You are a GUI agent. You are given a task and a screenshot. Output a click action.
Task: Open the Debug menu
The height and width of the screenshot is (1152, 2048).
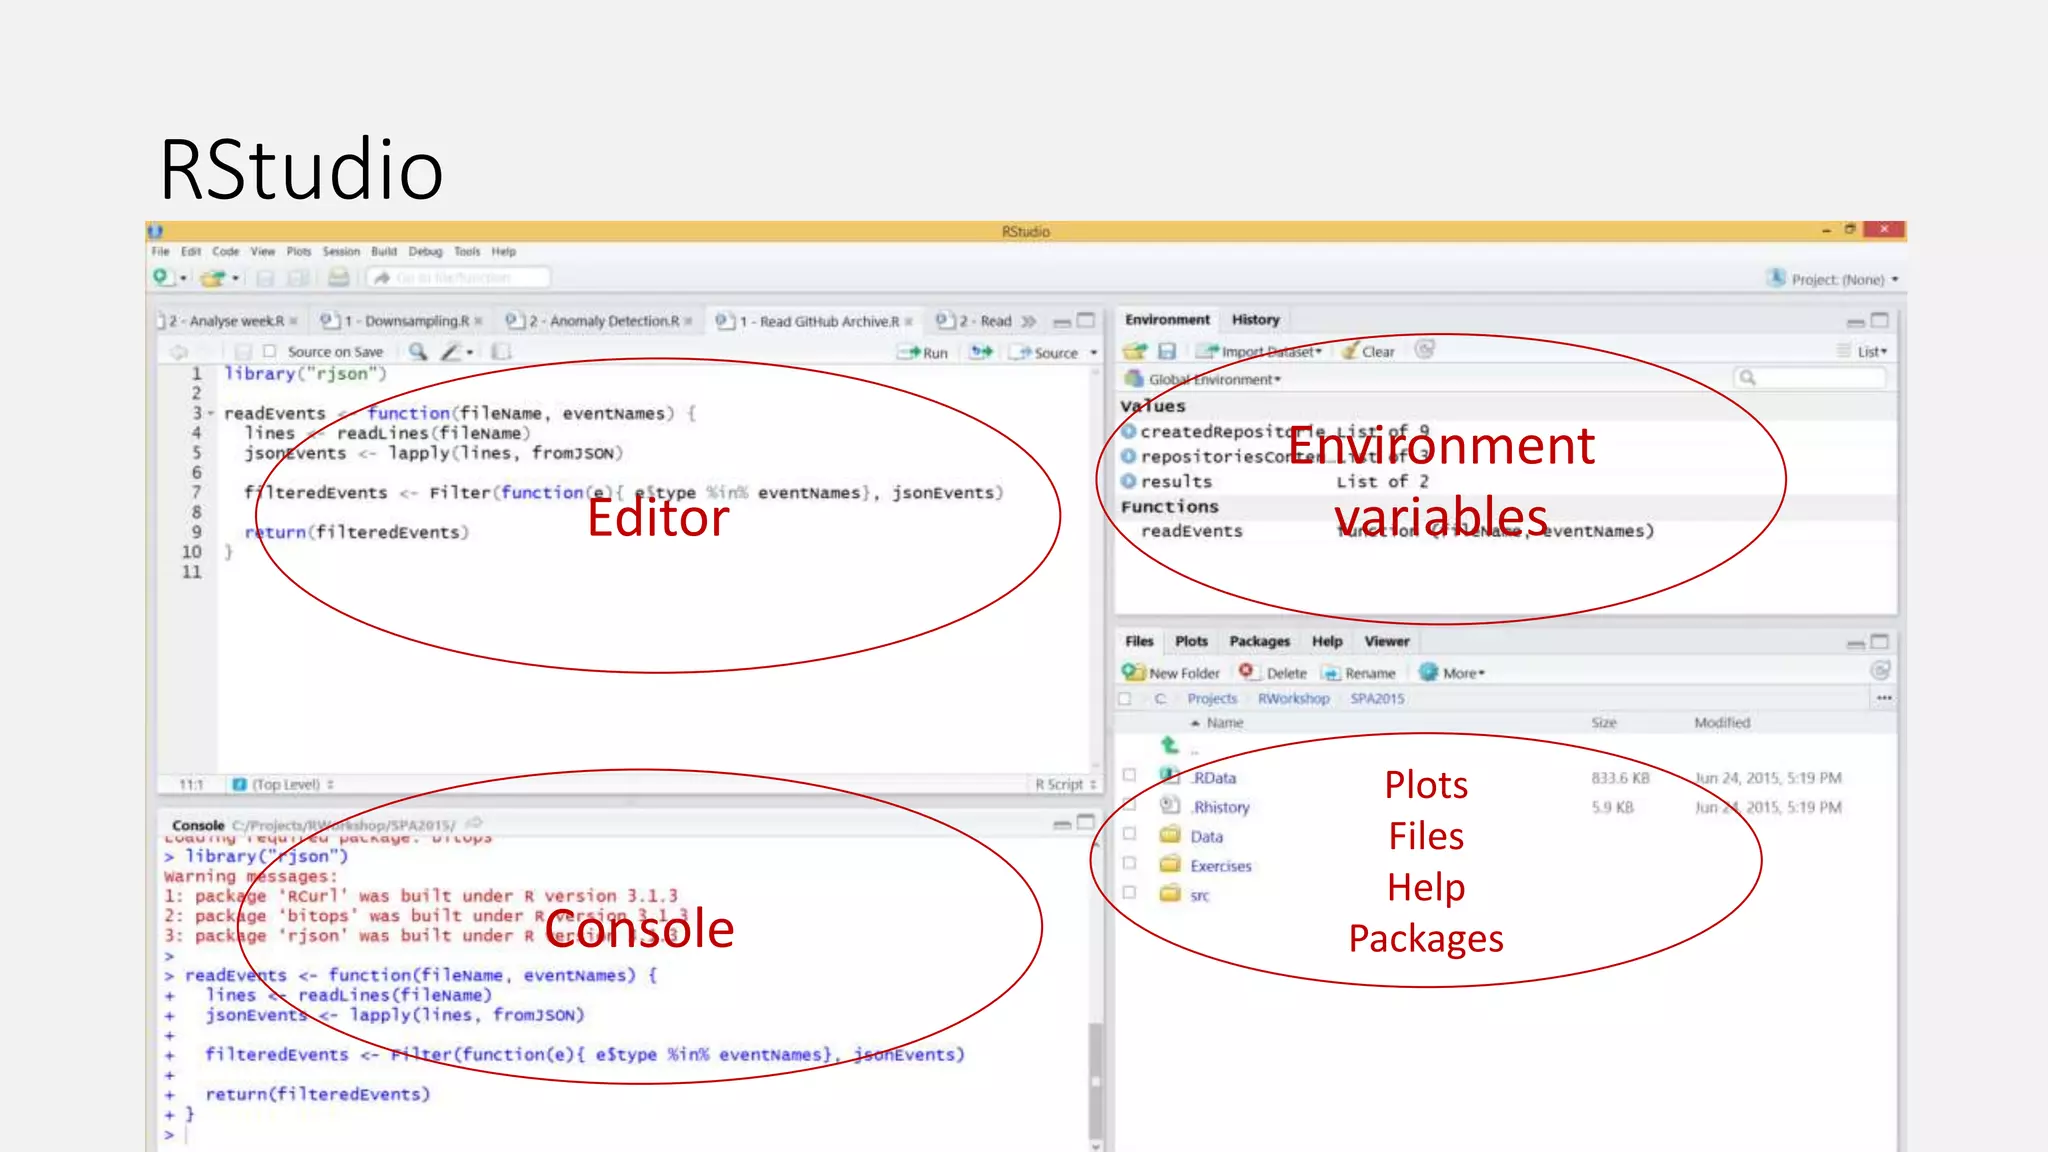point(425,251)
